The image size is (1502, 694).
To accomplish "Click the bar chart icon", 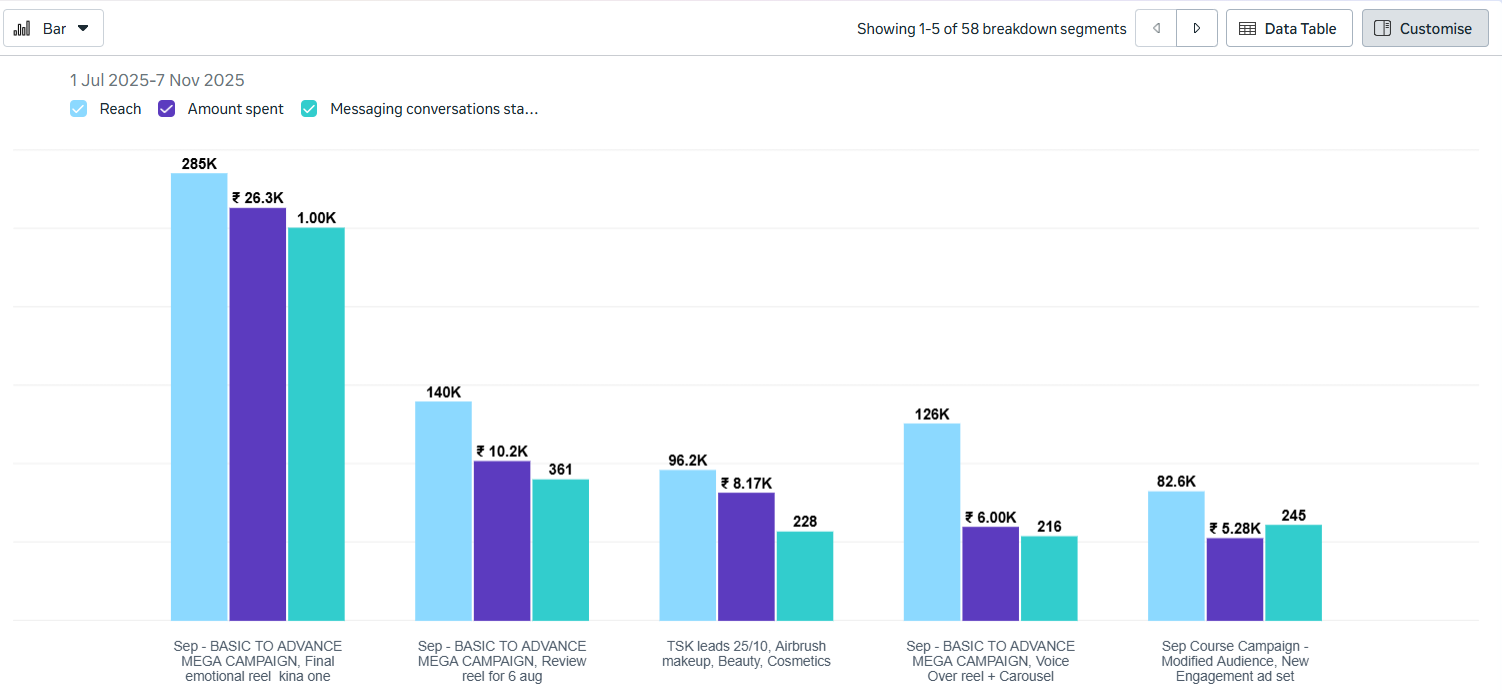I will (x=22, y=28).
